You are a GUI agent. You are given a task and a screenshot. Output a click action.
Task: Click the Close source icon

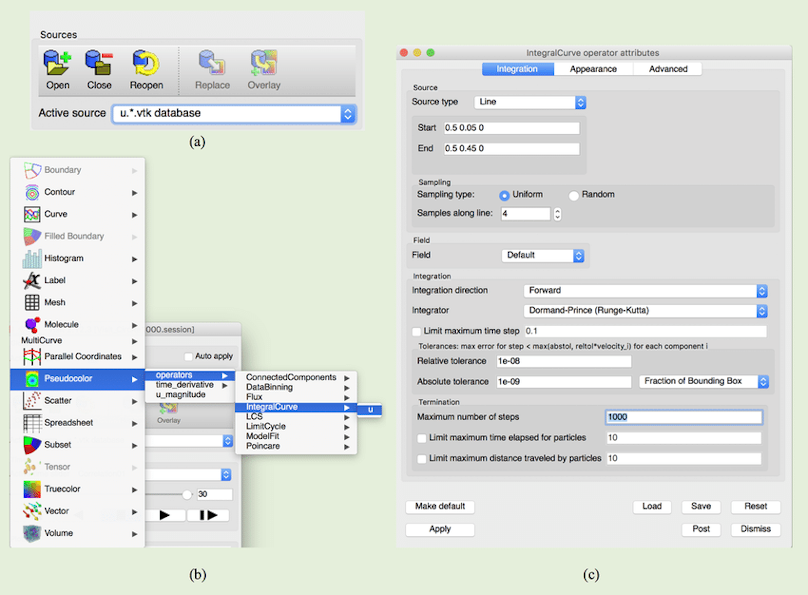(x=99, y=63)
